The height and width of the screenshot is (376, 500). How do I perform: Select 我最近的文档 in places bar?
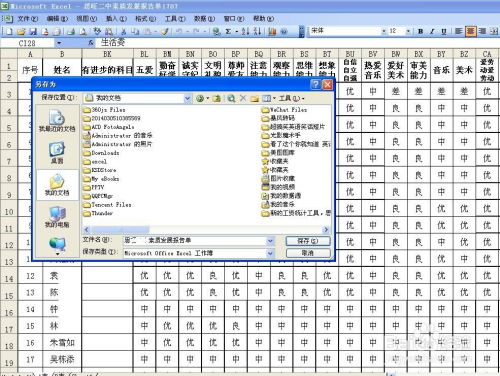click(57, 121)
